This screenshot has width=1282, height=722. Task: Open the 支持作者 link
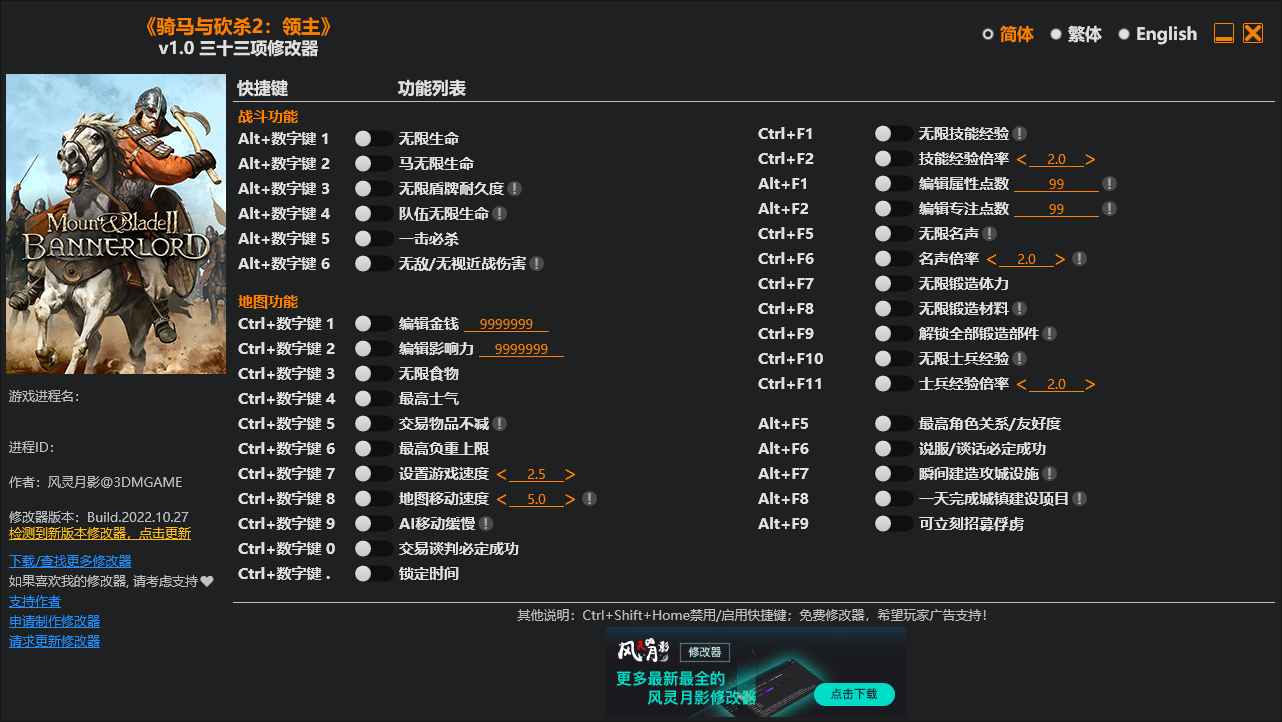pos(34,600)
